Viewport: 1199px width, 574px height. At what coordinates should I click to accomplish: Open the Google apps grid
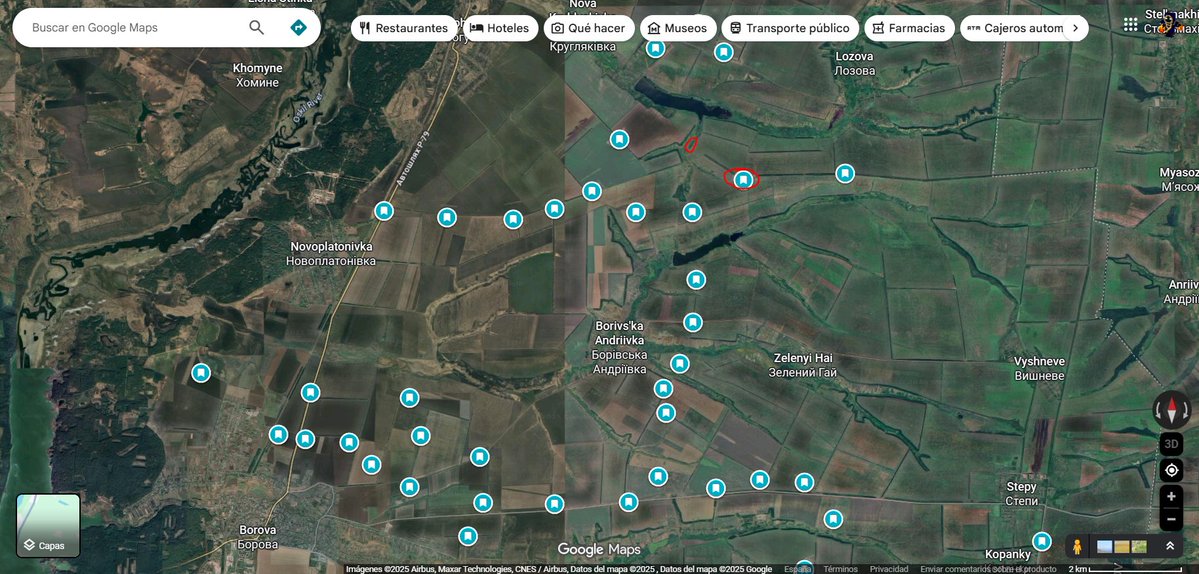click(1130, 24)
